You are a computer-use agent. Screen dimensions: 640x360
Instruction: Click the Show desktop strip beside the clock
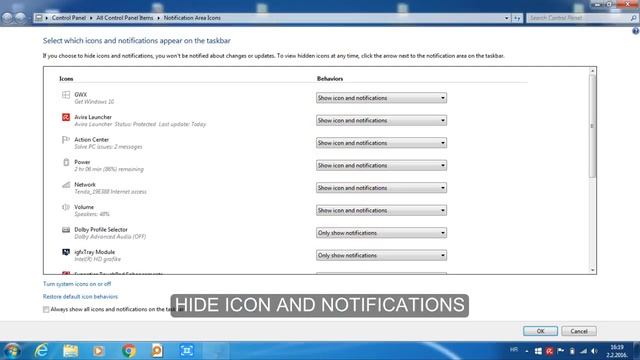(636, 351)
